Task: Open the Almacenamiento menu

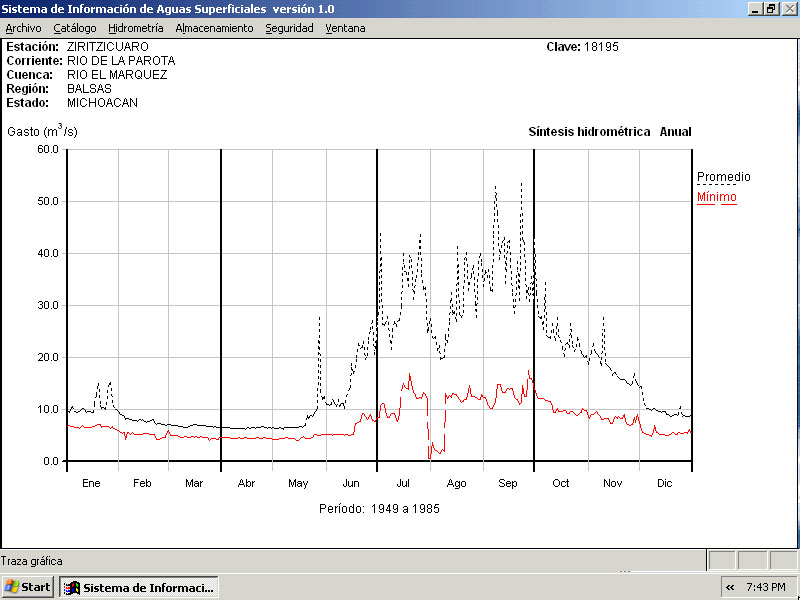Action: [214, 28]
